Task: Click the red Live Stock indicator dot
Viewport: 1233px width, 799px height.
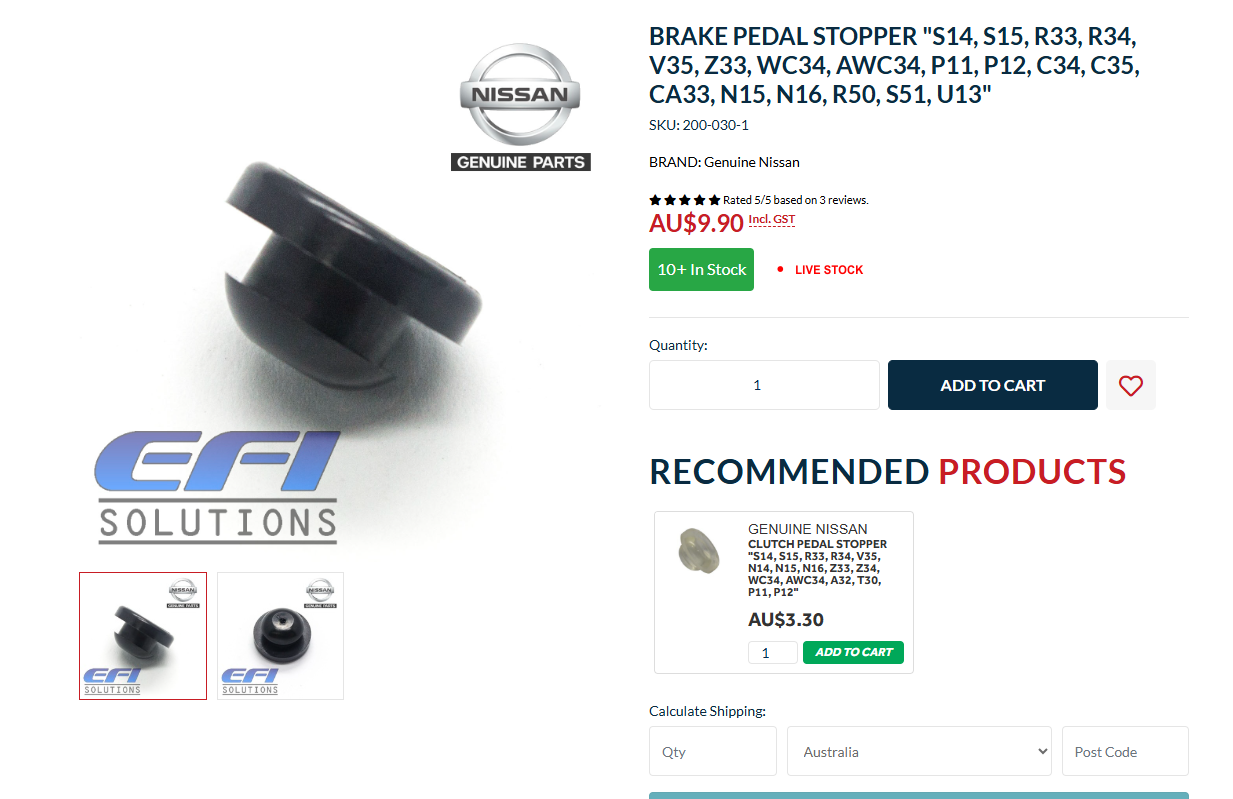Action: click(x=780, y=270)
